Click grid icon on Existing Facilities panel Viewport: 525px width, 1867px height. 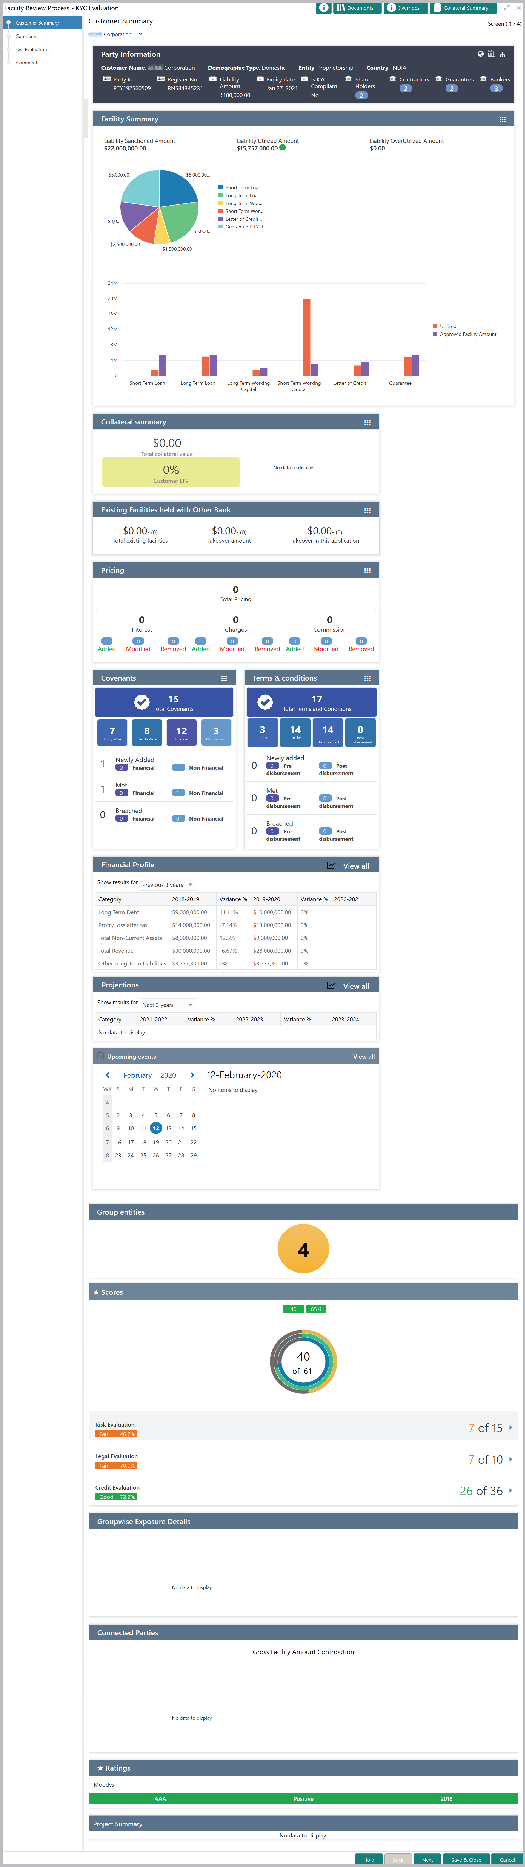tap(367, 510)
